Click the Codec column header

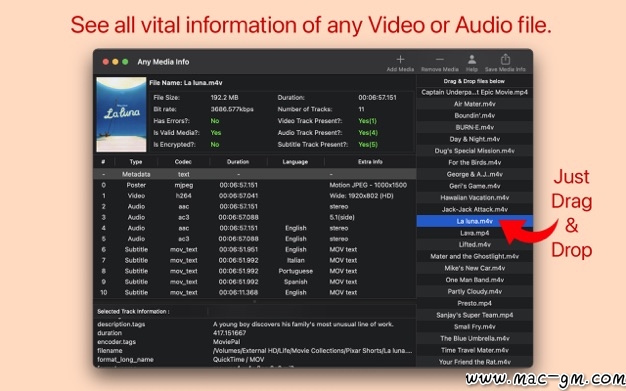(x=183, y=162)
